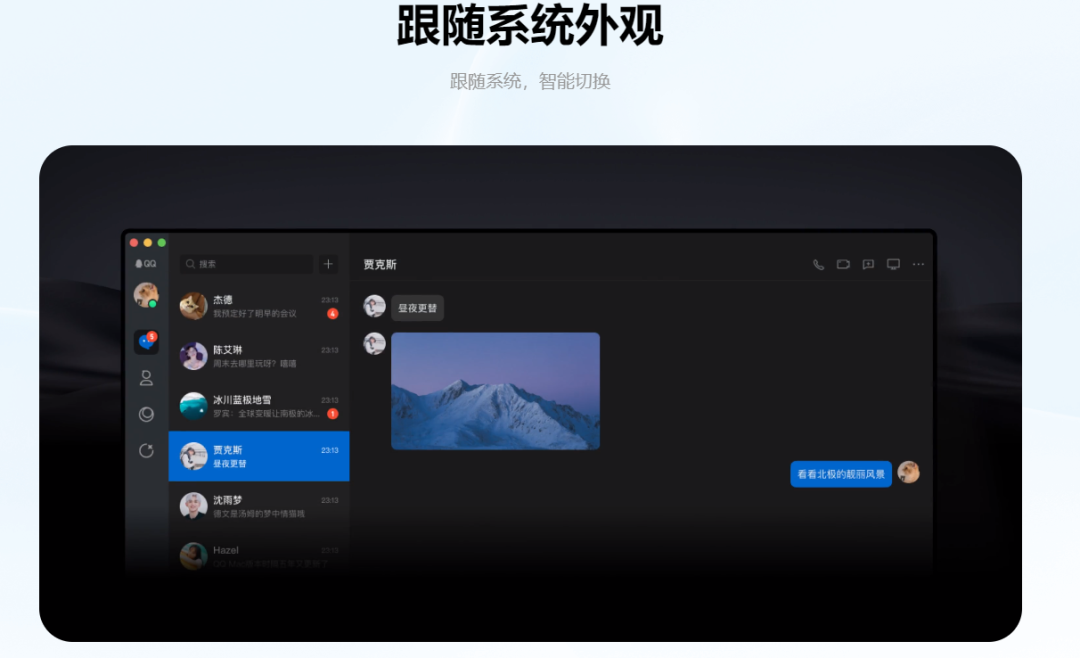Click the message bubble 看看北极的靓丽风景
This screenshot has height=658, width=1080.
click(x=840, y=474)
